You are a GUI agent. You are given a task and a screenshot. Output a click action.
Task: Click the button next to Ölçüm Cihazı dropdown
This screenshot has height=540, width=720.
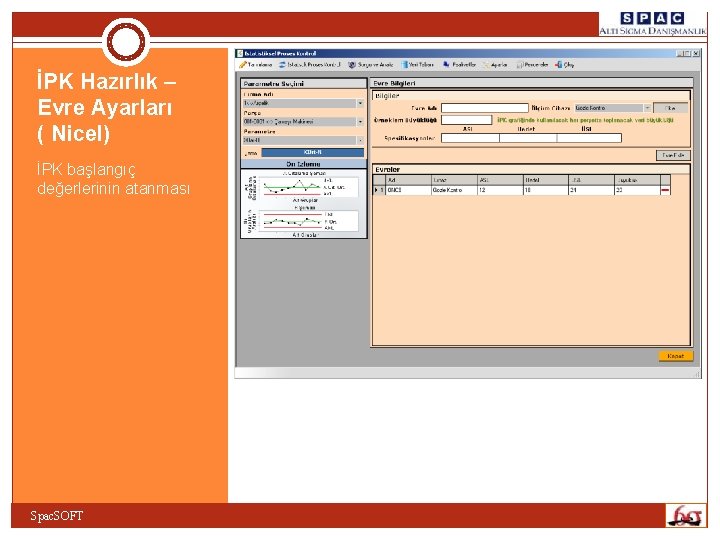point(670,108)
